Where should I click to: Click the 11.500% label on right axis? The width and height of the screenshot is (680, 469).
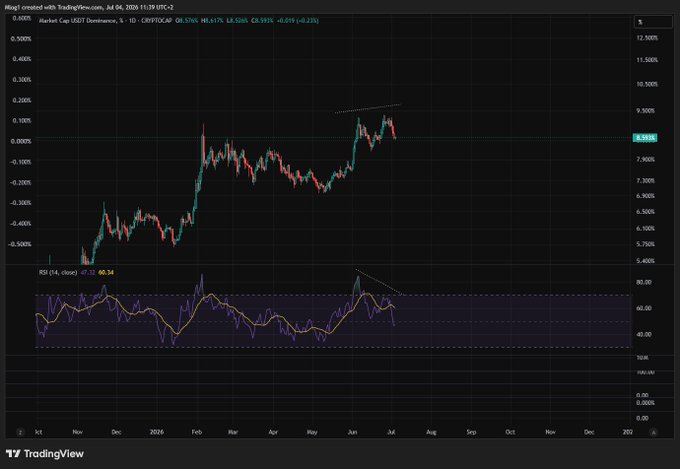(x=647, y=60)
